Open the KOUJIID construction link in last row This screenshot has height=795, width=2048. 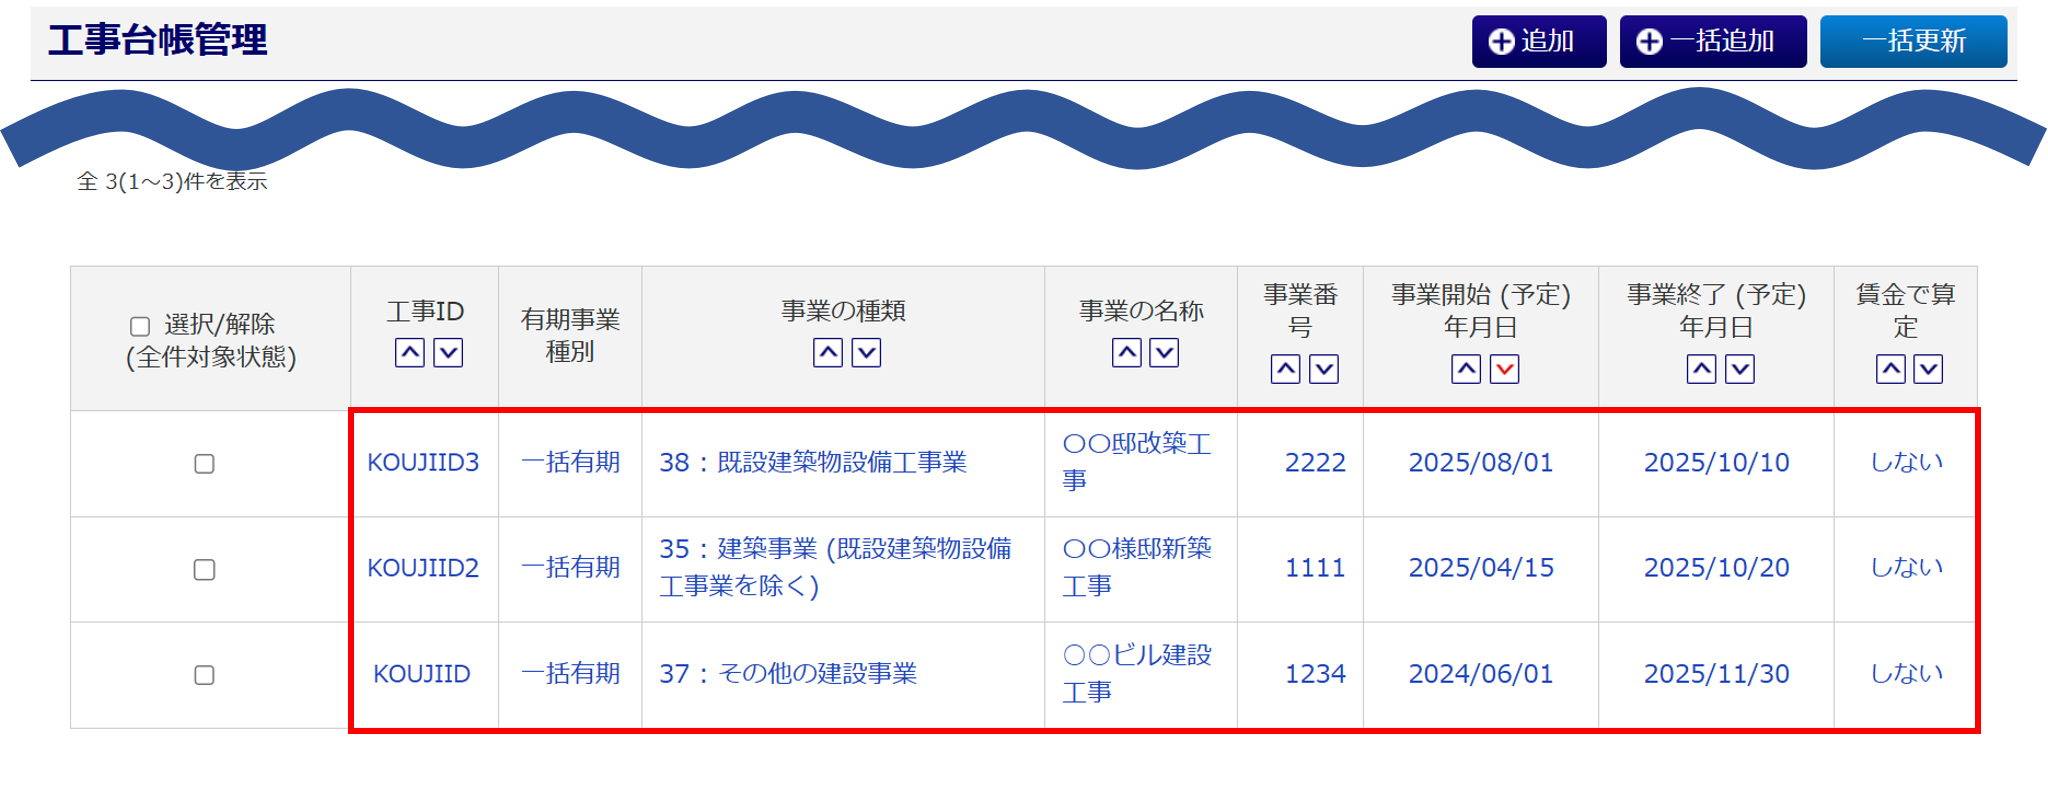coord(422,674)
